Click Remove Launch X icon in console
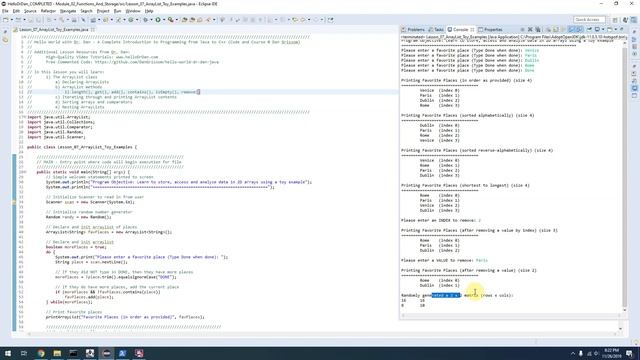Viewport: 640px width, 360px height. [x=530, y=29]
